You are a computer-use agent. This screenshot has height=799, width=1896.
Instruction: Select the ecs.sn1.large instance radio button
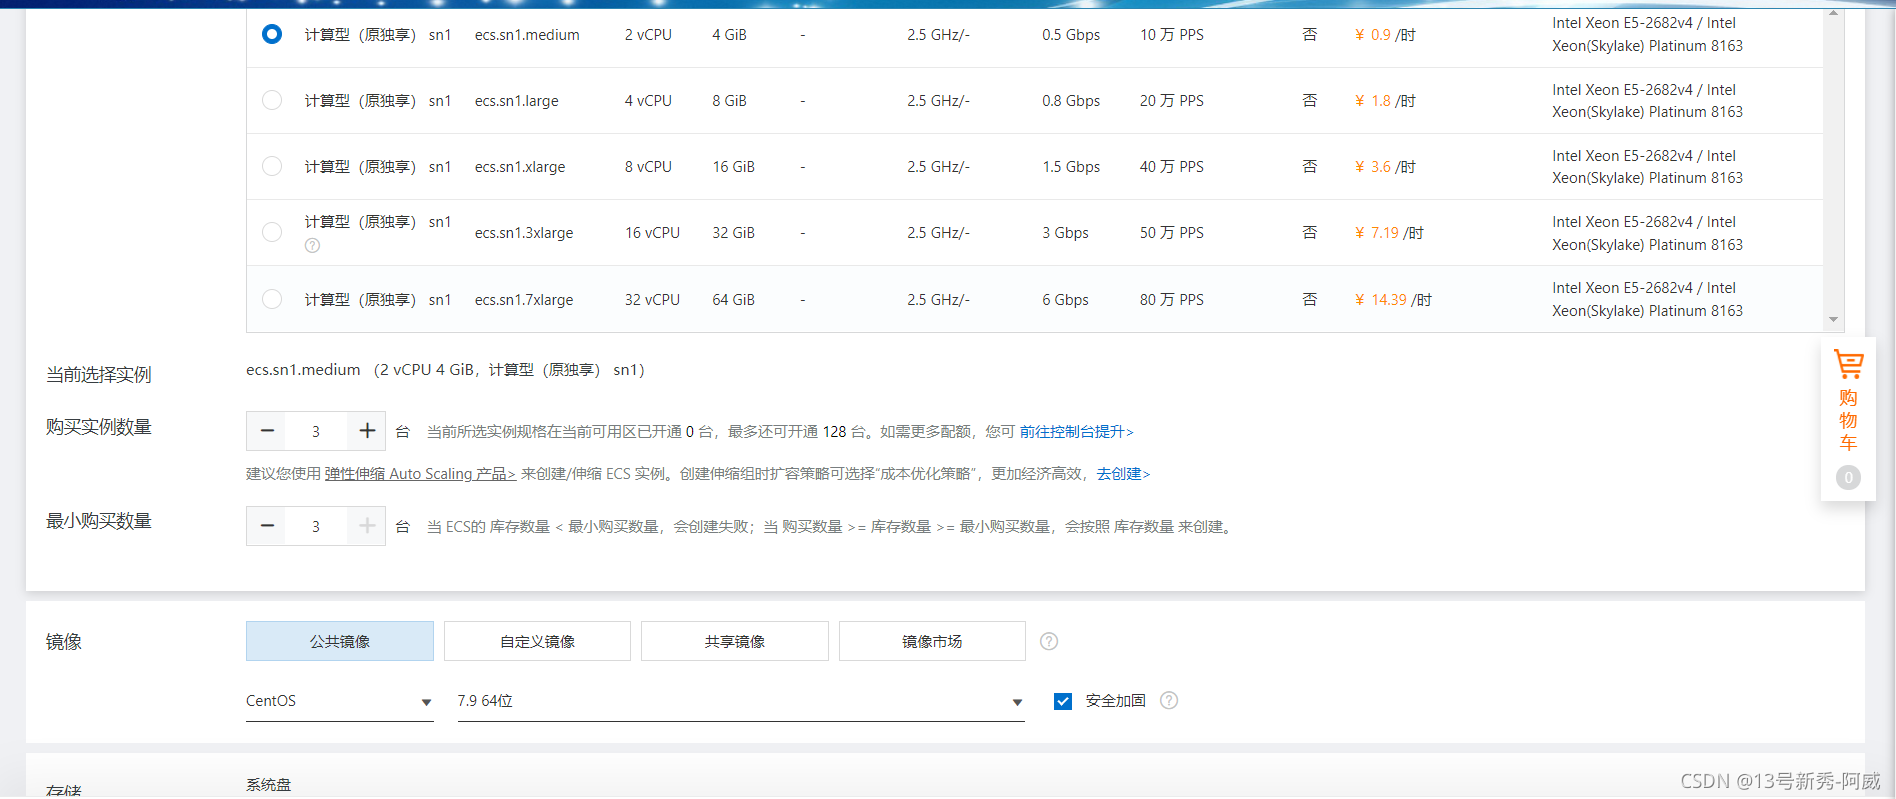tap(272, 100)
